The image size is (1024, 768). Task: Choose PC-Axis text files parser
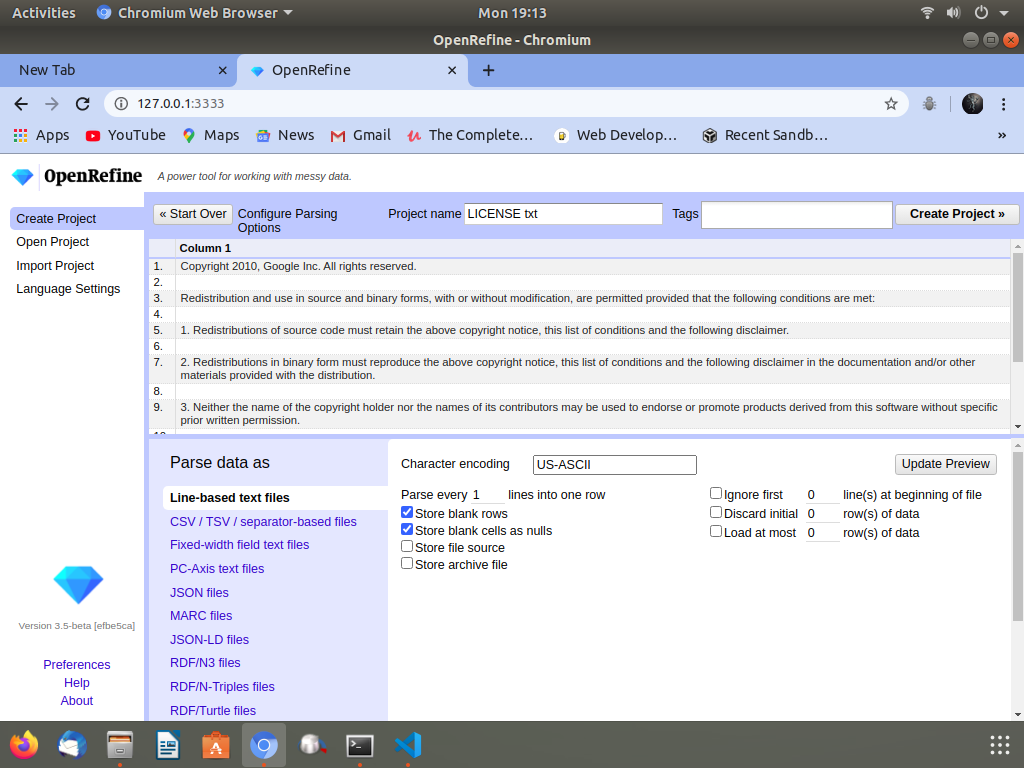(x=217, y=569)
